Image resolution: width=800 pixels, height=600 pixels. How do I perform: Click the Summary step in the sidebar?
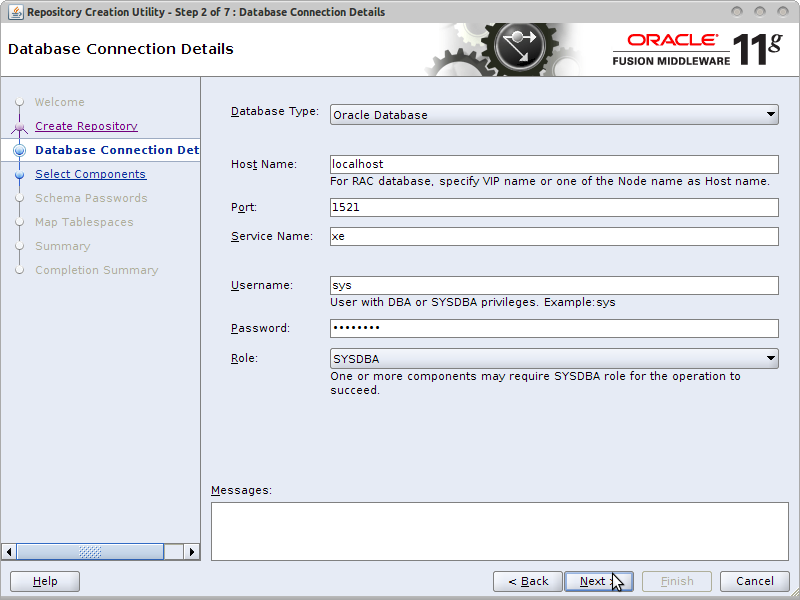pyautogui.click(x=62, y=246)
